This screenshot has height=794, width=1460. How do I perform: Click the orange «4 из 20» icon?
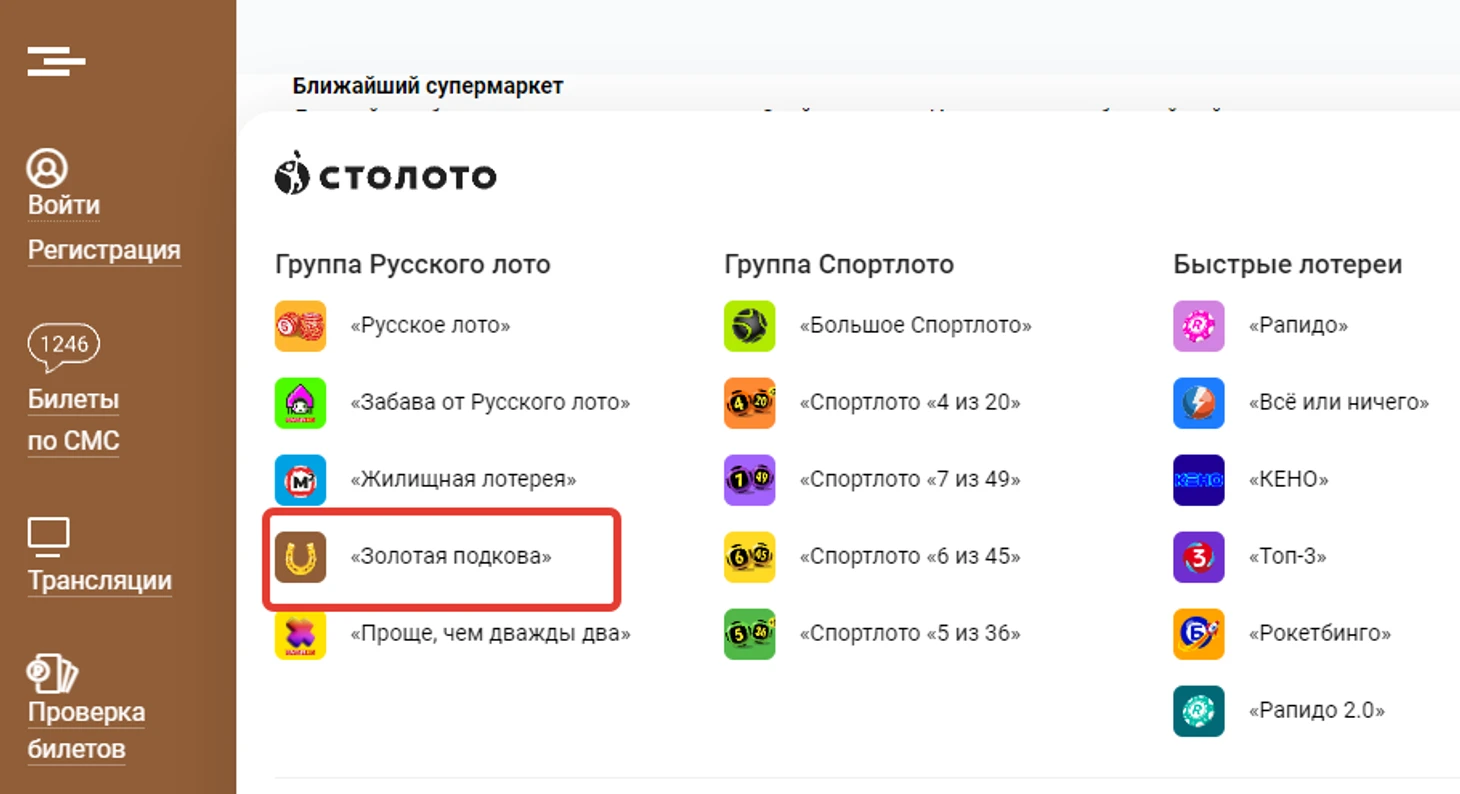pos(749,403)
